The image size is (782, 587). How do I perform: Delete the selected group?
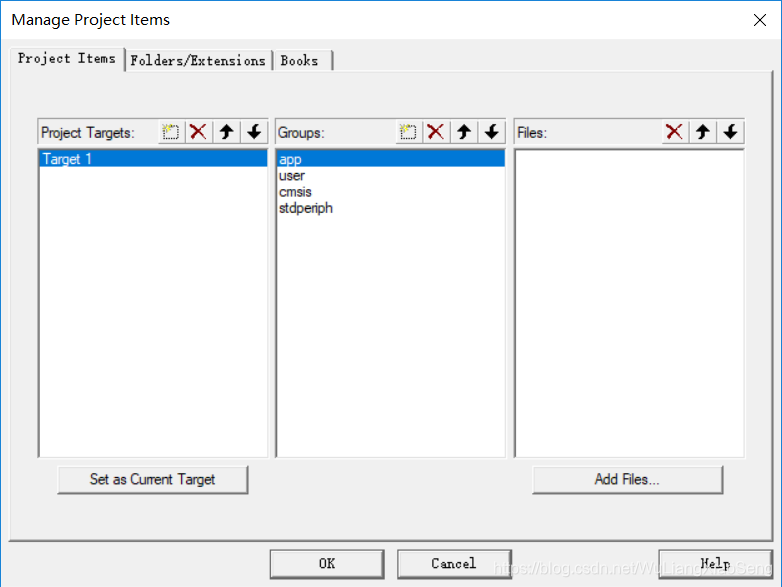click(436, 132)
